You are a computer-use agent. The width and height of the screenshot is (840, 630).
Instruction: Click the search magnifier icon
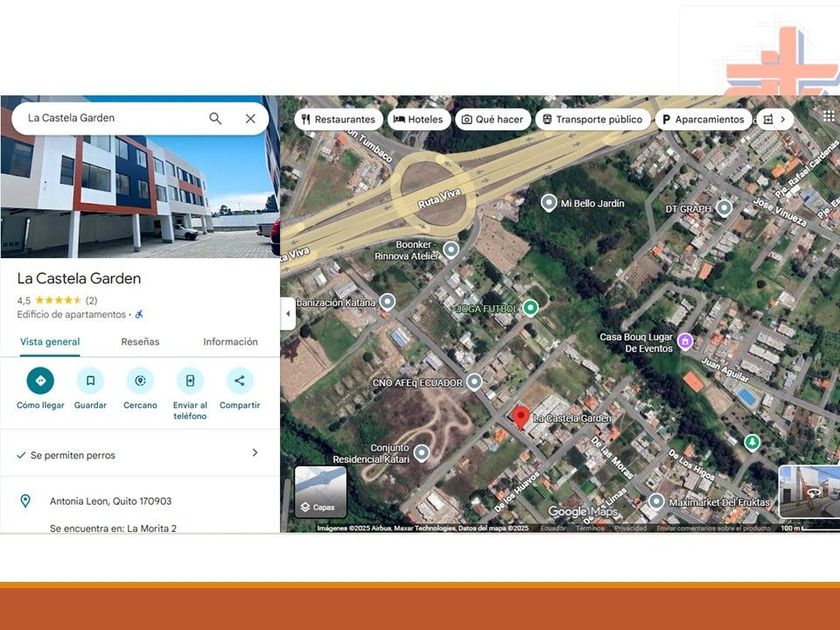click(x=215, y=118)
